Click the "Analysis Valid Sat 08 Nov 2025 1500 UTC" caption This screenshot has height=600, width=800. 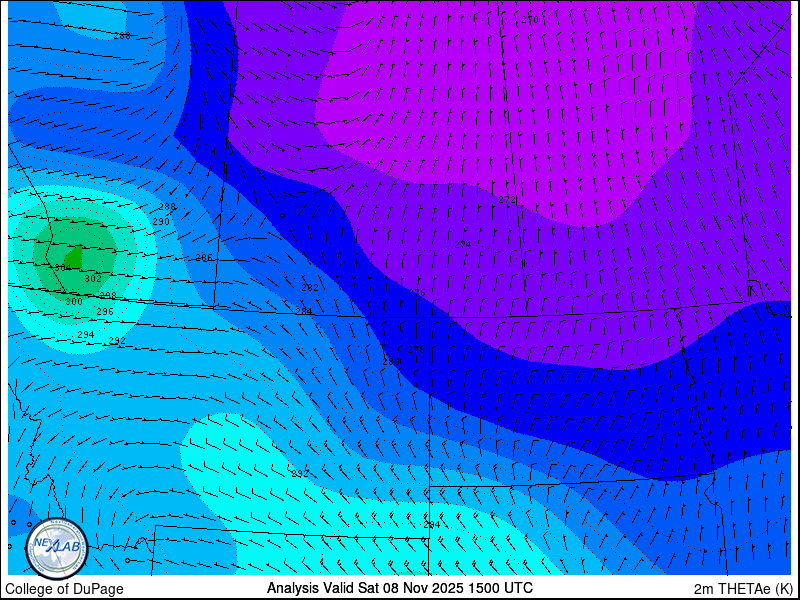[399, 587]
